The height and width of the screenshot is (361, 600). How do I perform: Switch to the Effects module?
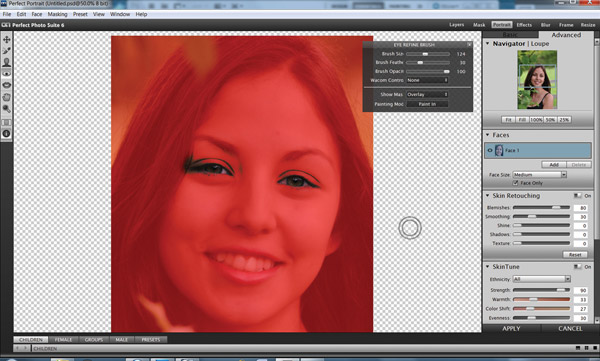pos(524,25)
